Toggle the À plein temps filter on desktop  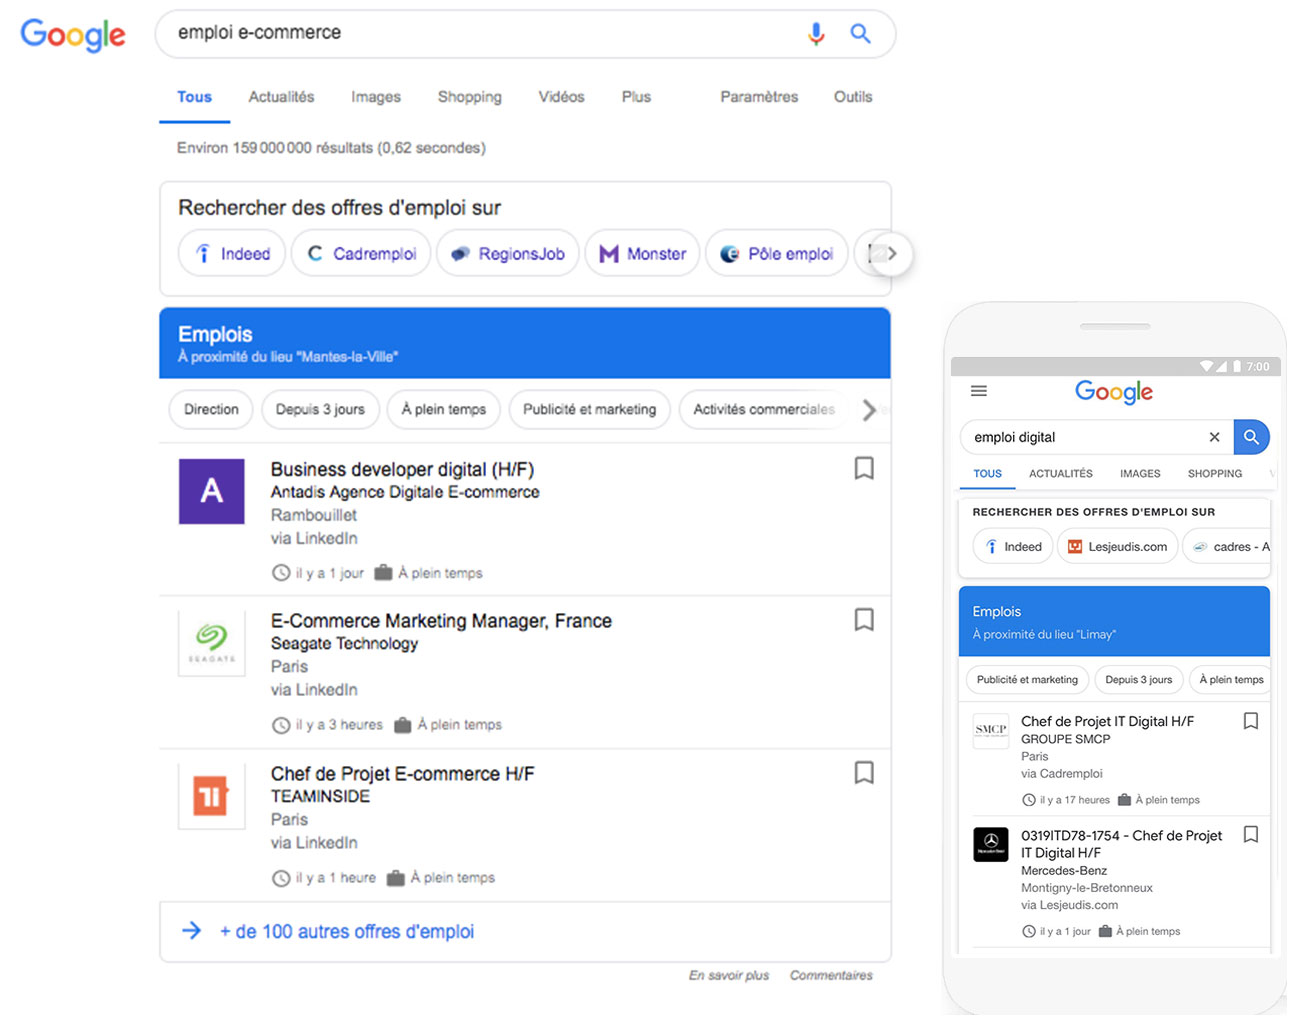pos(444,409)
